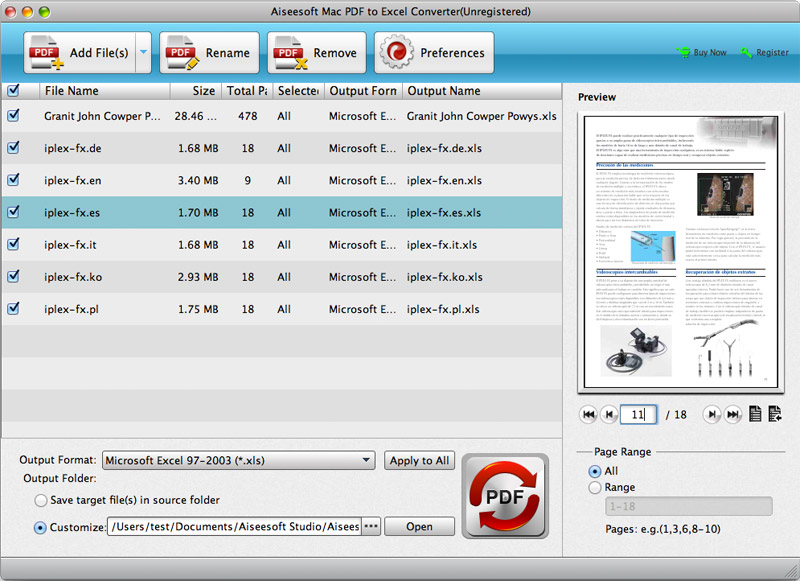Screen dimensions: 800x581
Task: Toggle the select-all header checkbox
Action: 13,90
